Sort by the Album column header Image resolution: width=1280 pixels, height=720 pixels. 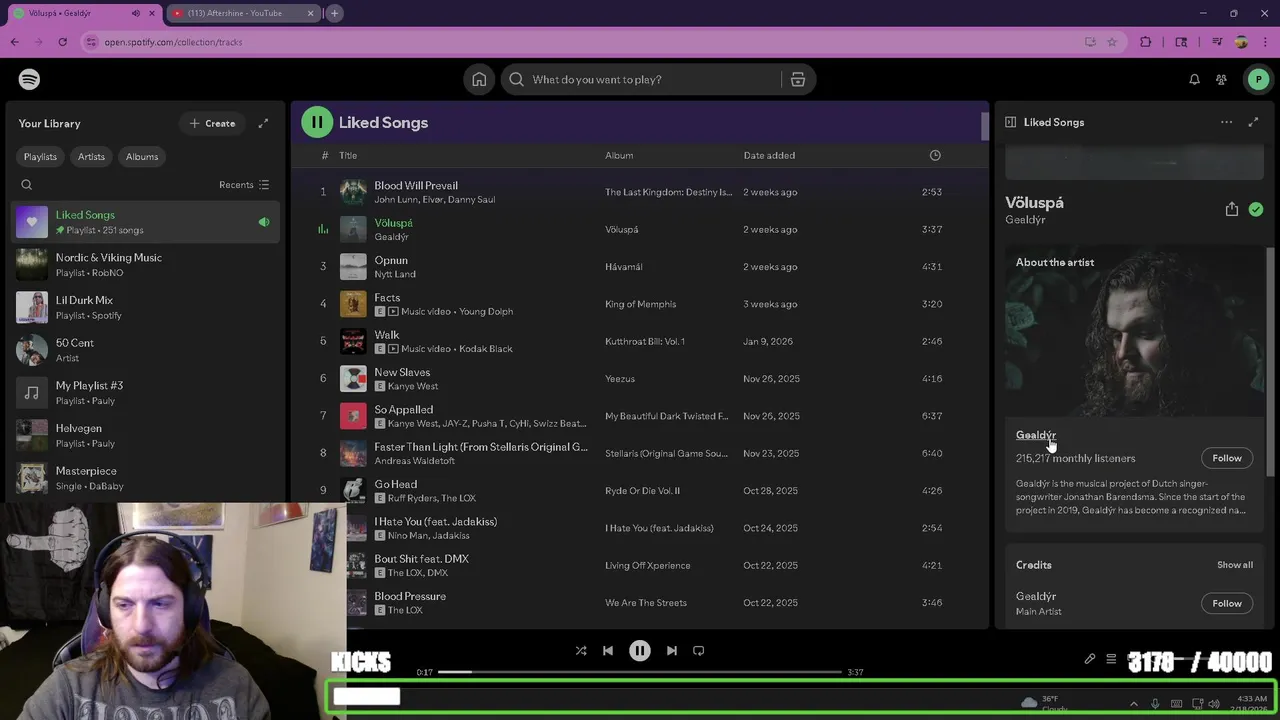(x=619, y=155)
